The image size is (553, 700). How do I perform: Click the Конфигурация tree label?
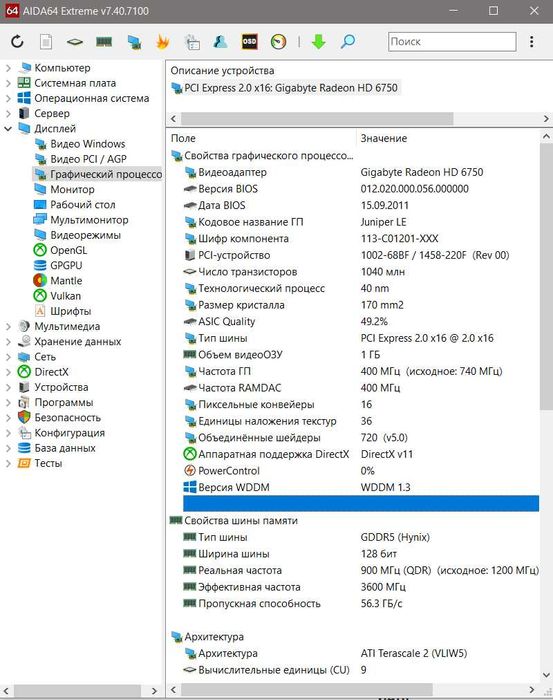[x=70, y=433]
